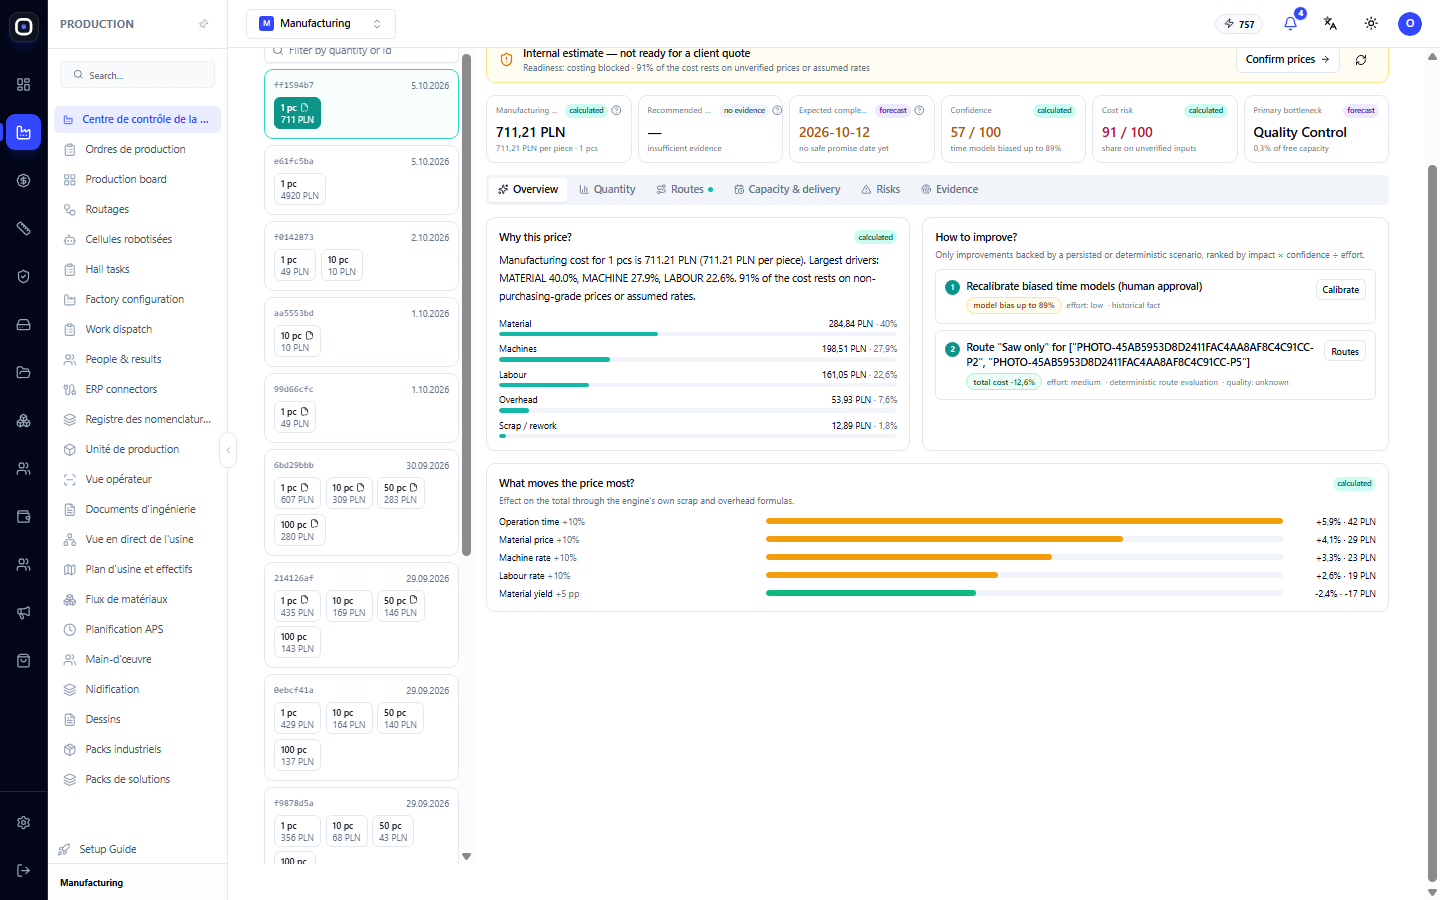Open the notifications bell

(x=1290, y=23)
